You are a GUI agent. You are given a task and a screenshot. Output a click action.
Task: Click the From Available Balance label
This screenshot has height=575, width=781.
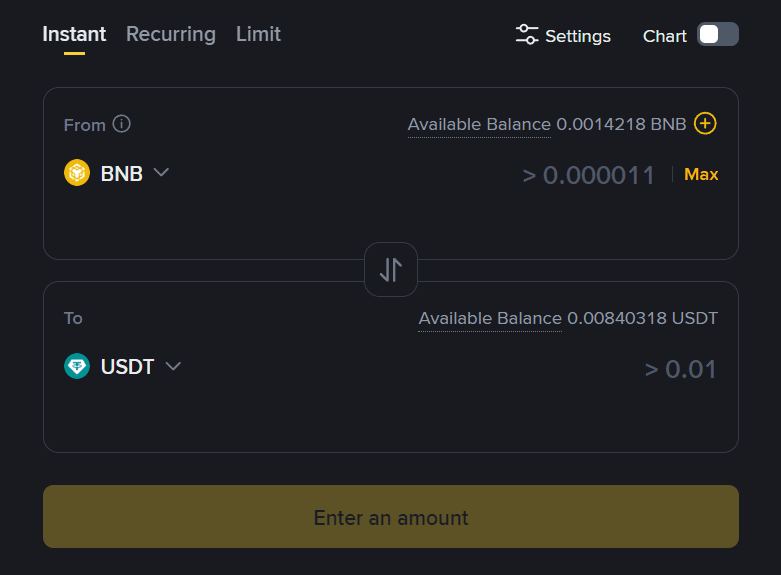479,124
